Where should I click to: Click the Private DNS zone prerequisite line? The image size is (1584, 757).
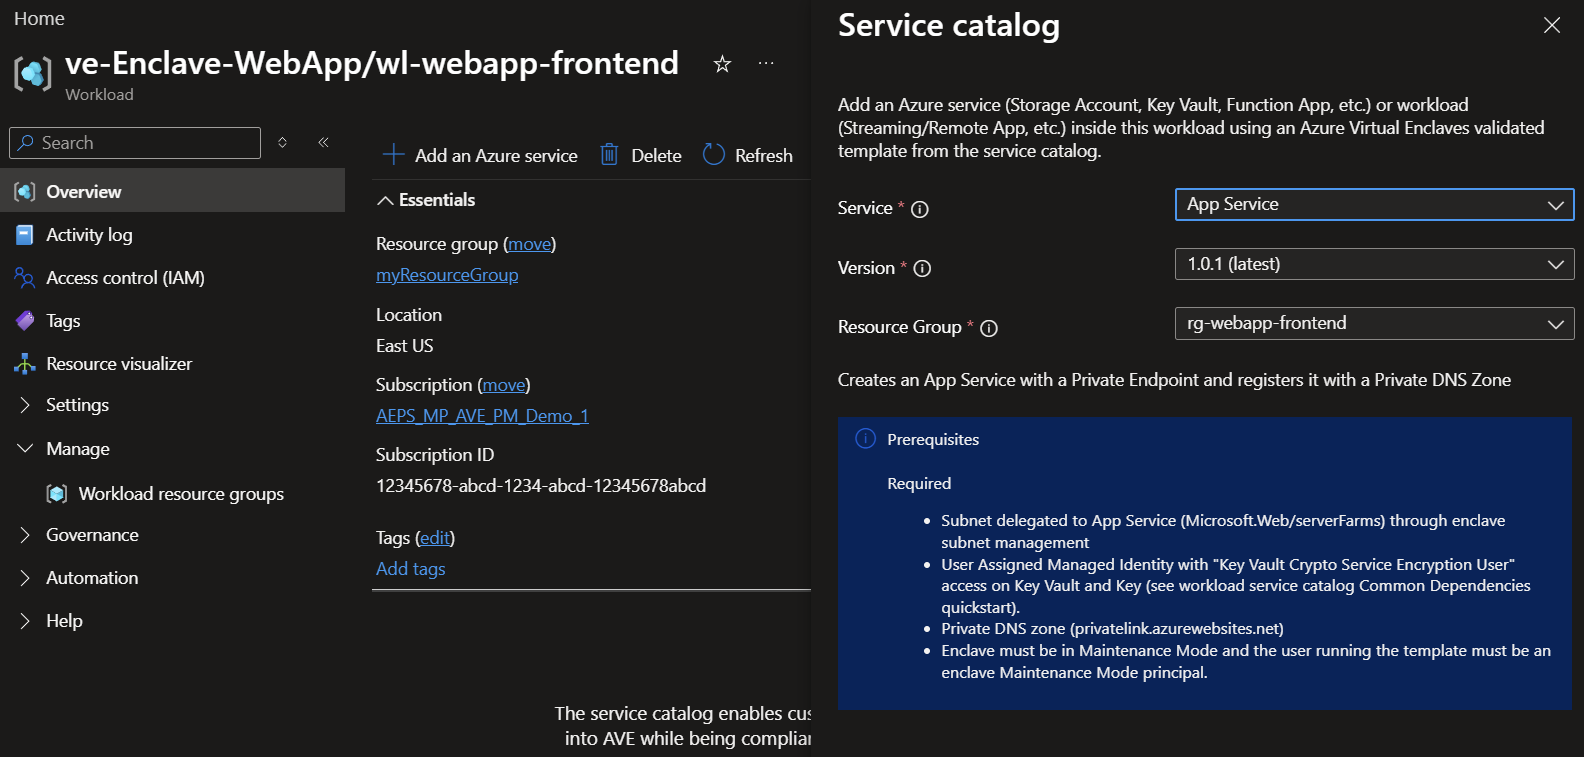pos(1112,629)
